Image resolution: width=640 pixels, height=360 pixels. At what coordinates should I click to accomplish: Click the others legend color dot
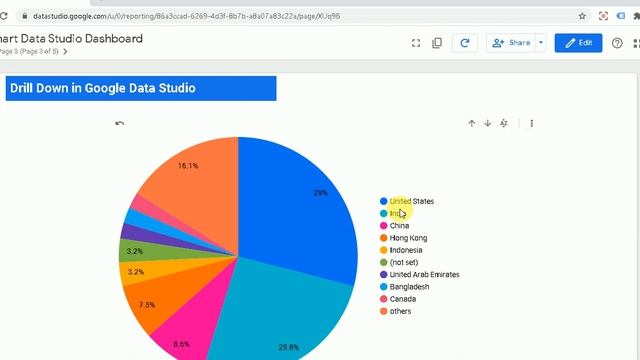[383, 311]
